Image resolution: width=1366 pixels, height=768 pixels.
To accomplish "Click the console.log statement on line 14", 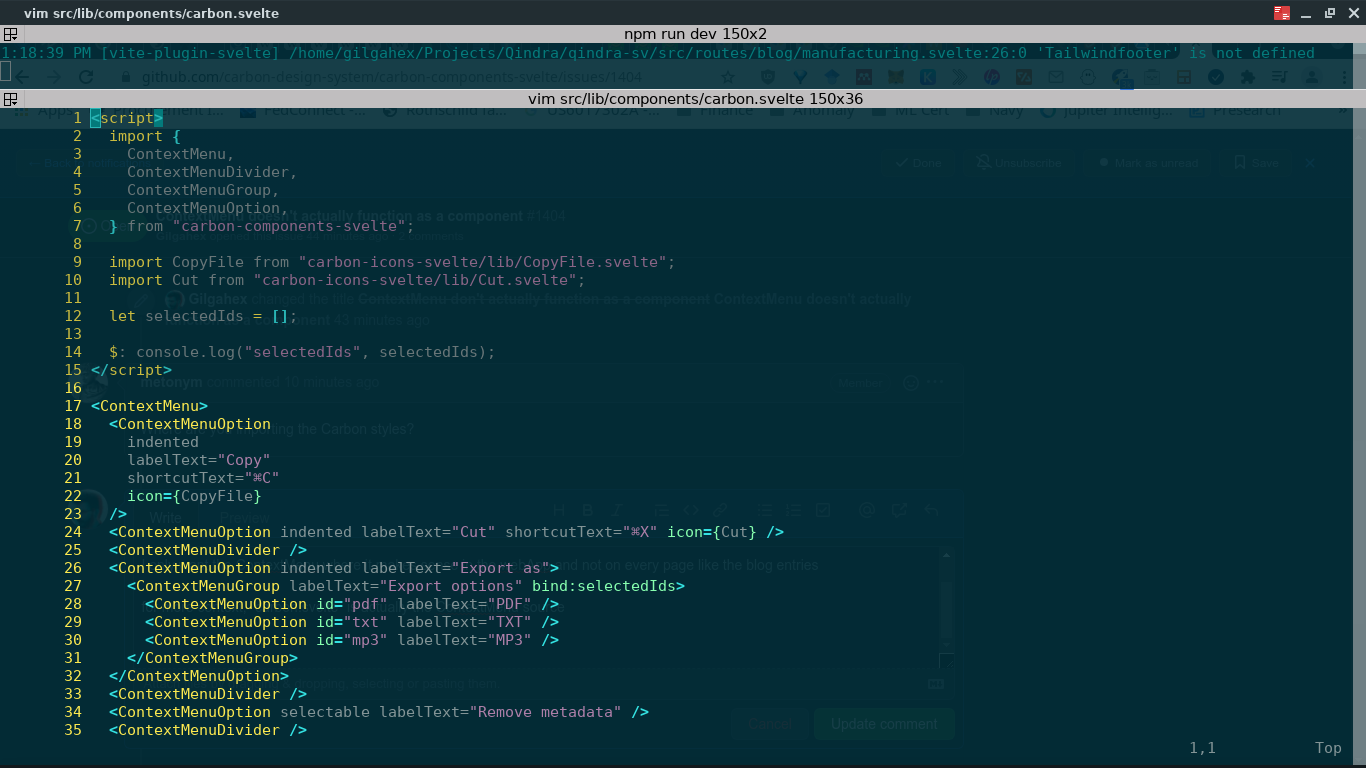I will click(315, 352).
